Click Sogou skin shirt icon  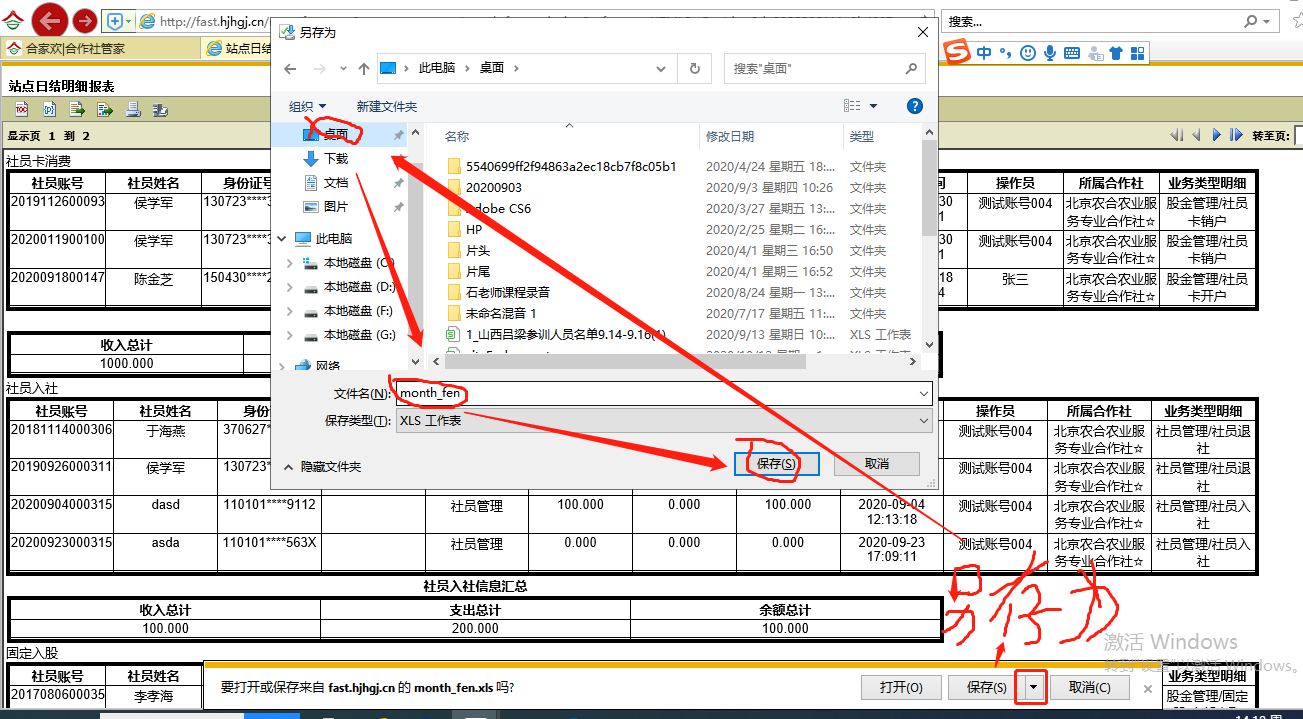click(x=1116, y=52)
